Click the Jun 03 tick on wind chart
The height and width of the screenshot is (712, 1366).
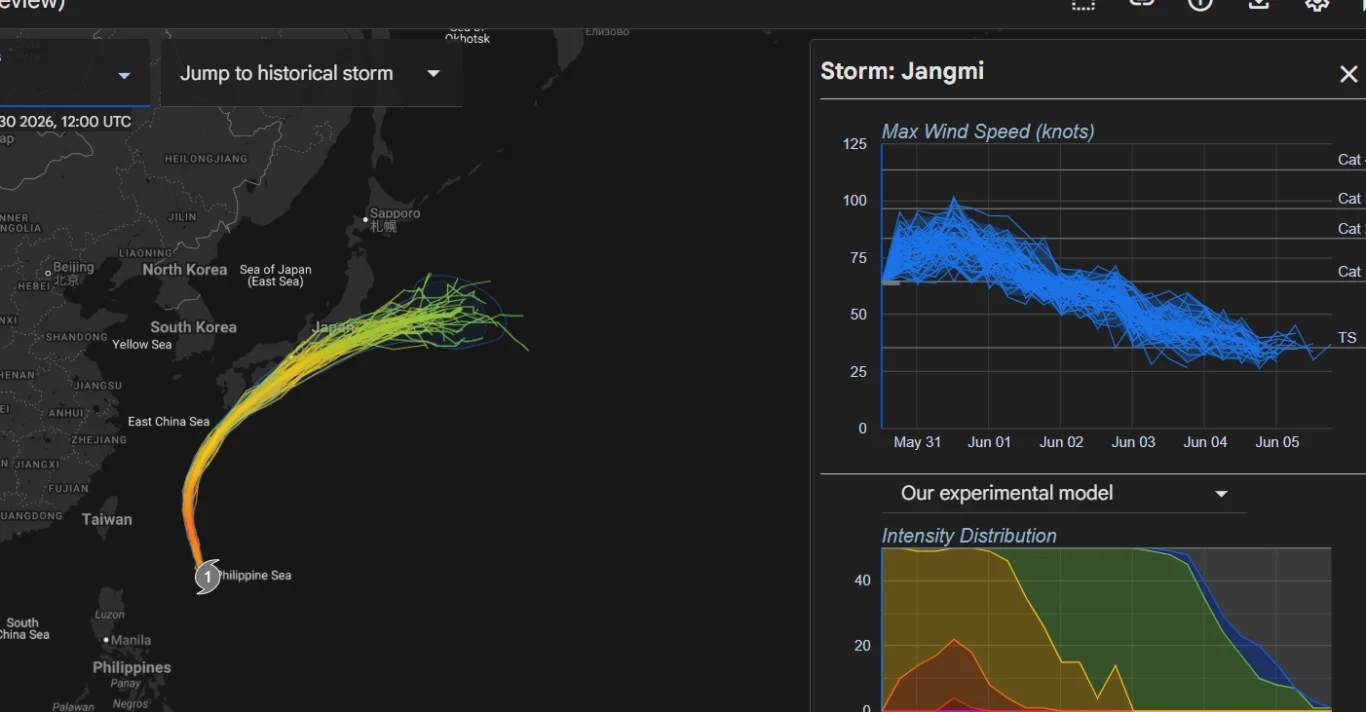[1133, 442]
